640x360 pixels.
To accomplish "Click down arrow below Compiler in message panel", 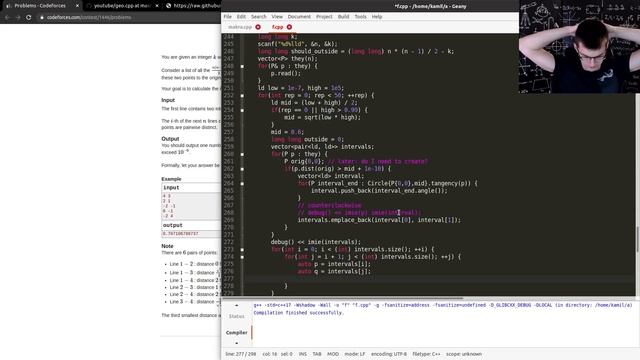I will [x=236, y=343].
